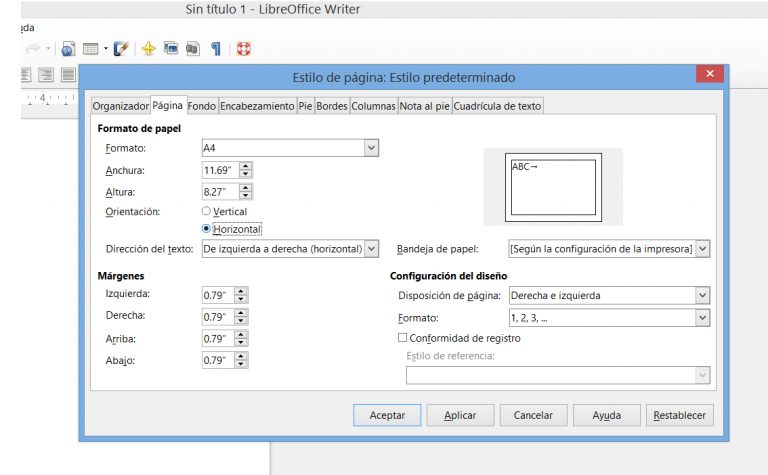Expand the paper Formato A4 dropdown
The image size is (768, 475).
[x=371, y=148]
